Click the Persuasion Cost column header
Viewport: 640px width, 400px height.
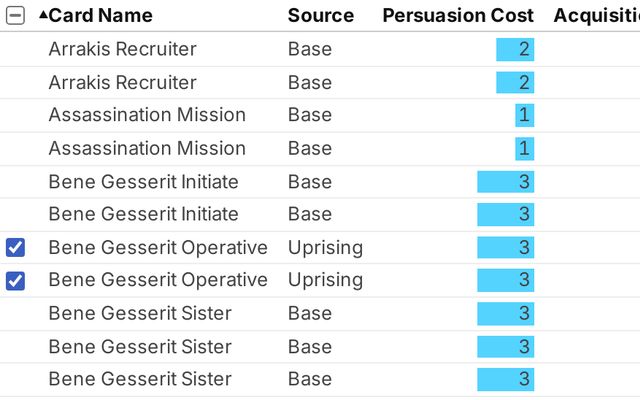(x=458, y=15)
